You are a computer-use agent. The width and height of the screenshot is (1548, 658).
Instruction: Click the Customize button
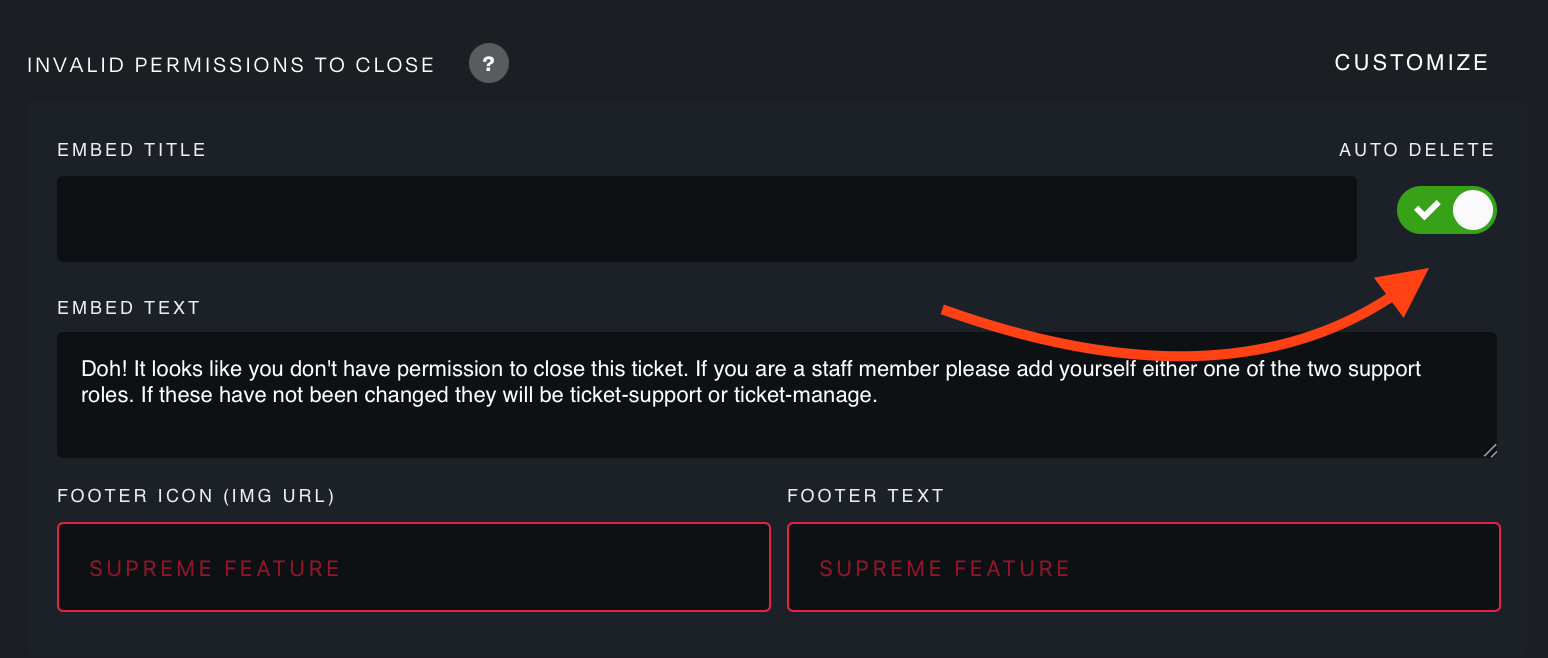pos(1412,63)
